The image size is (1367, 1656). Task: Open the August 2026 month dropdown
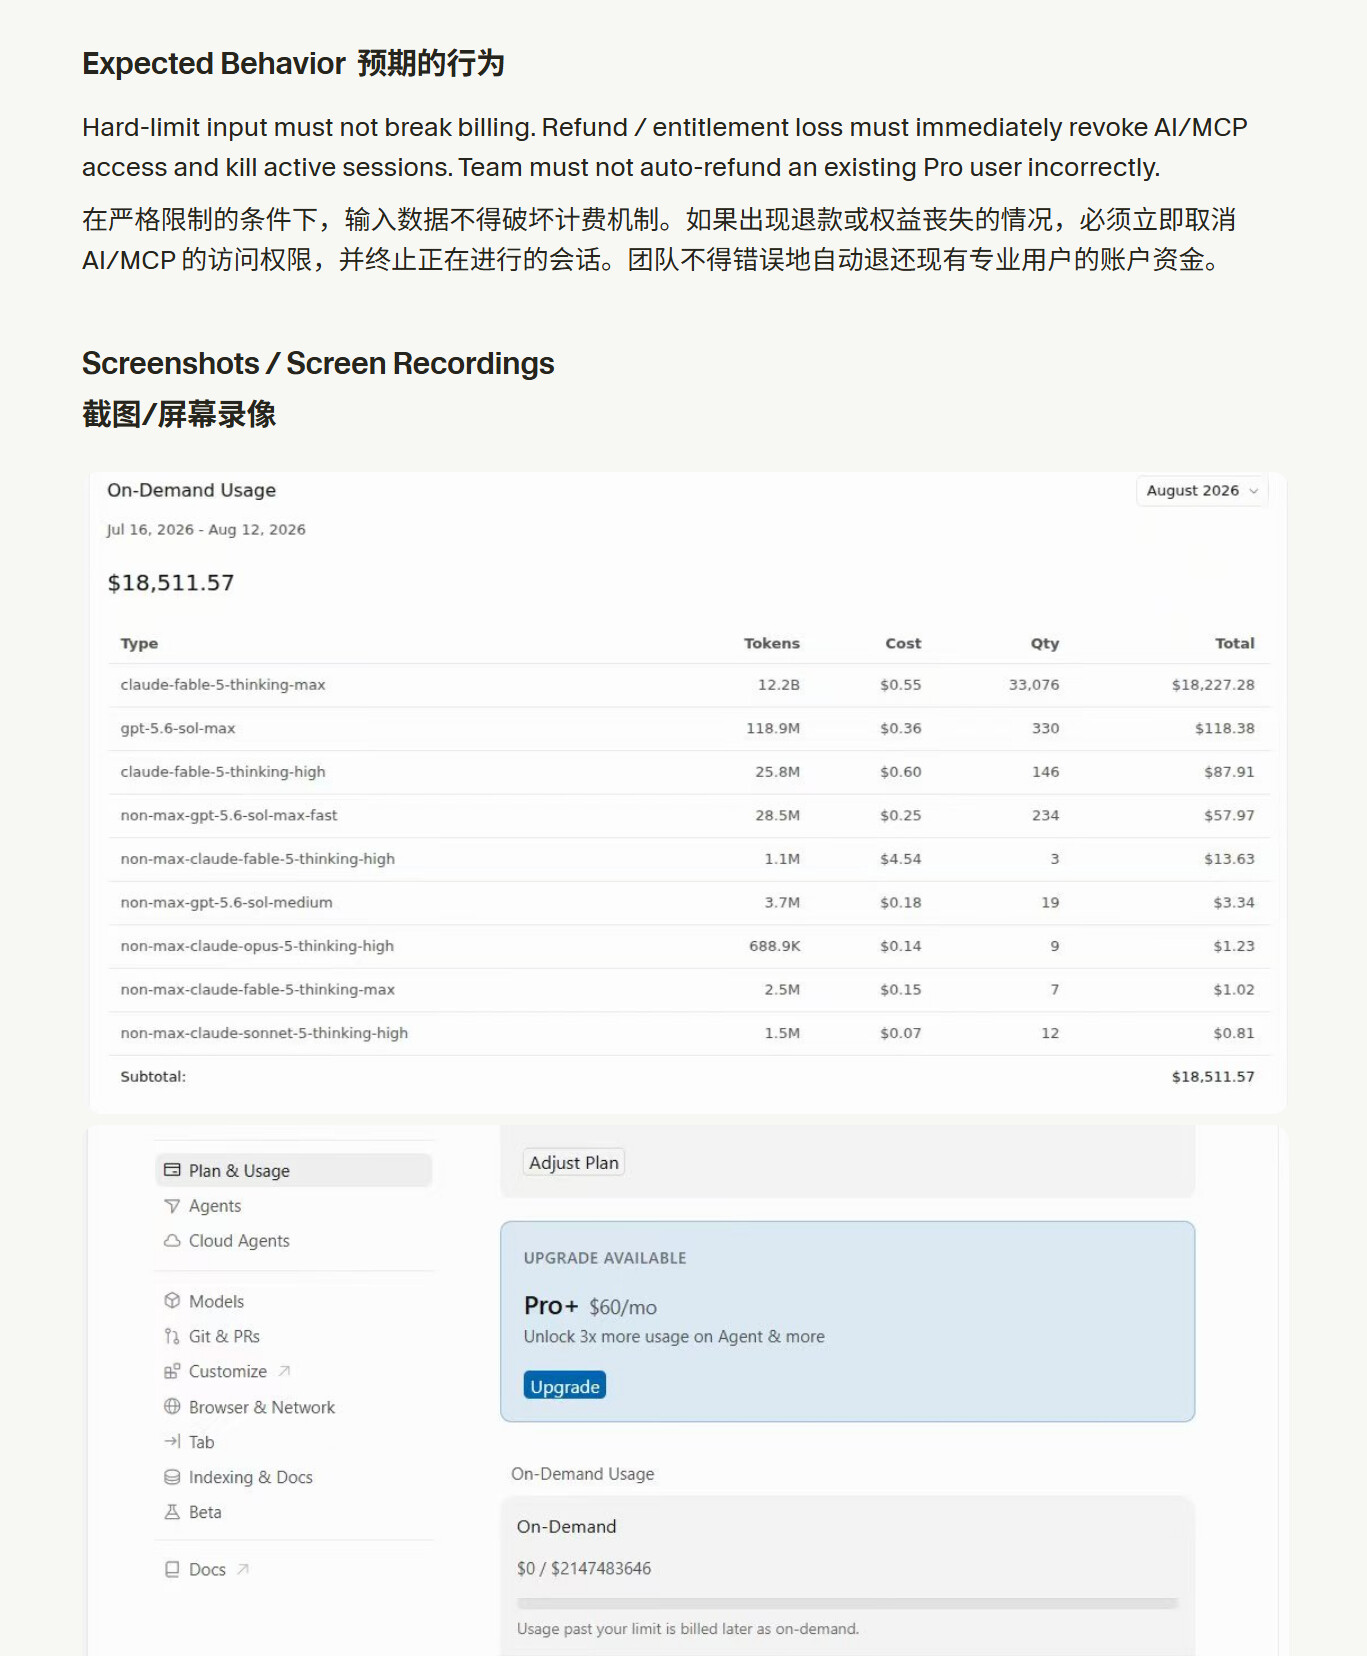pos(1201,491)
